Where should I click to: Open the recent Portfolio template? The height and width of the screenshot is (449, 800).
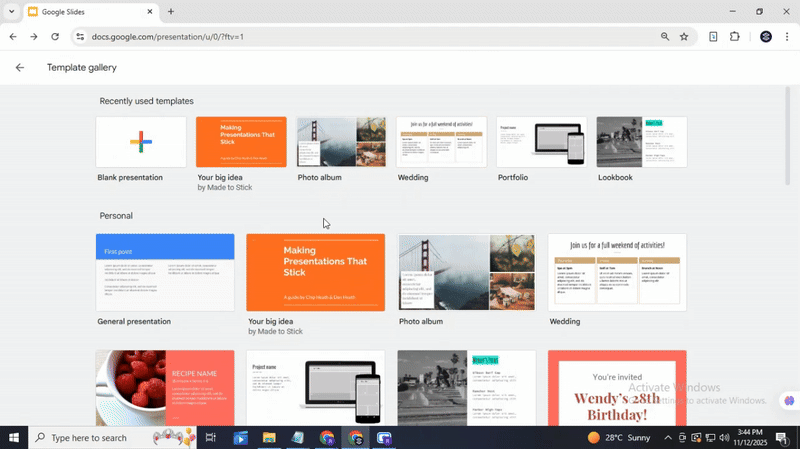[x=541, y=142]
